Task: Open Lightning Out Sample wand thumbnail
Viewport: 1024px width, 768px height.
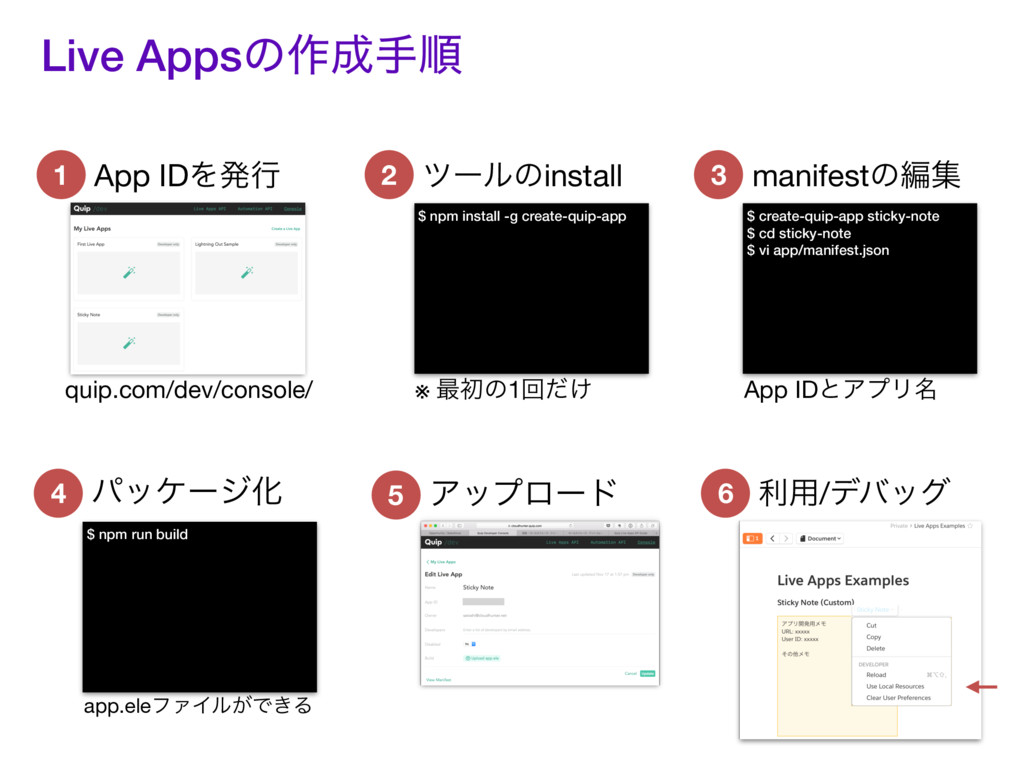Action: click(246, 272)
